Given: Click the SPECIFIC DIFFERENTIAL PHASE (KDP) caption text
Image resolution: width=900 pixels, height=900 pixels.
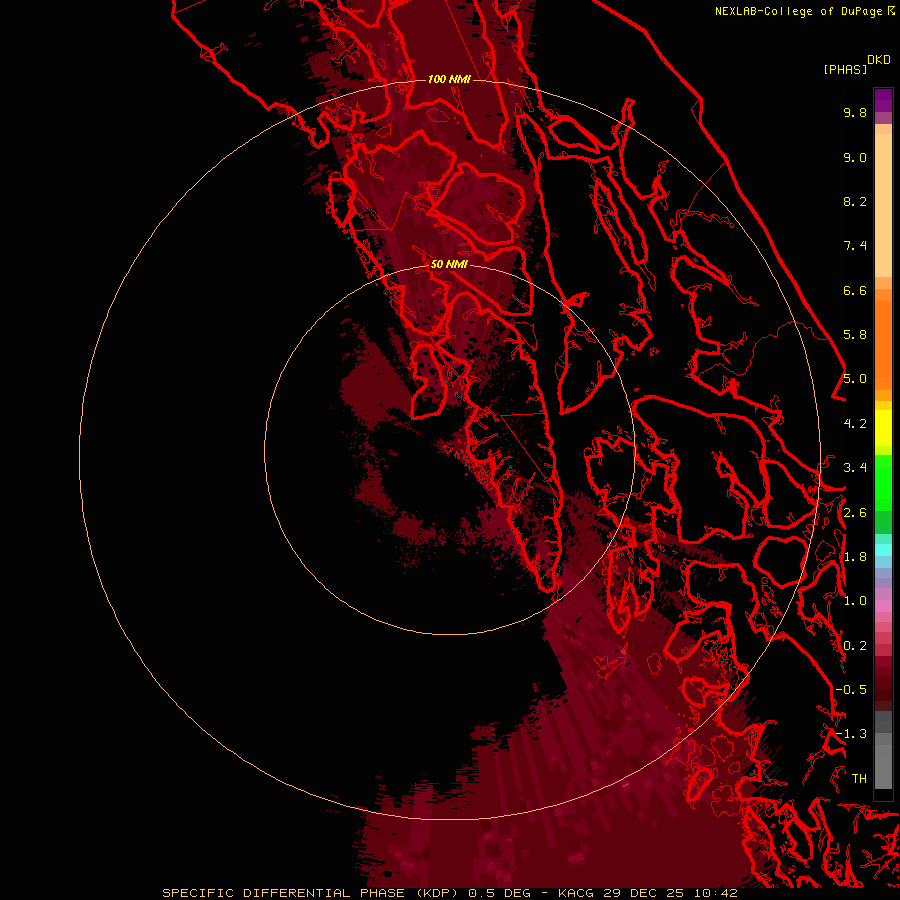Looking at the screenshot, I should click(x=313, y=893).
